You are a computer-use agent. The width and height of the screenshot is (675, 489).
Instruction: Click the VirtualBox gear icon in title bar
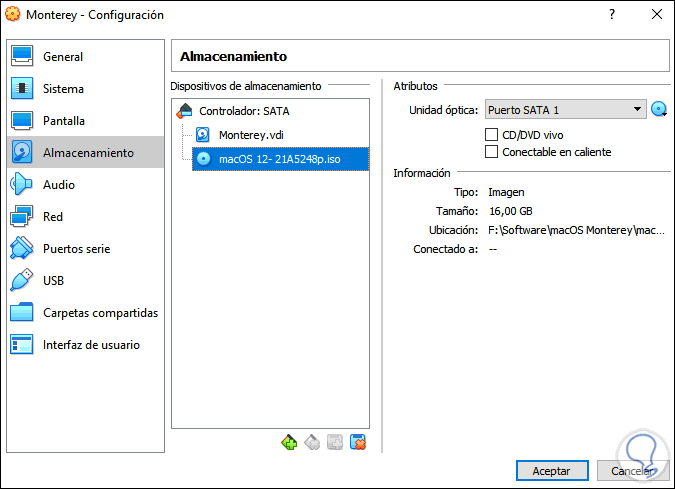coord(12,14)
